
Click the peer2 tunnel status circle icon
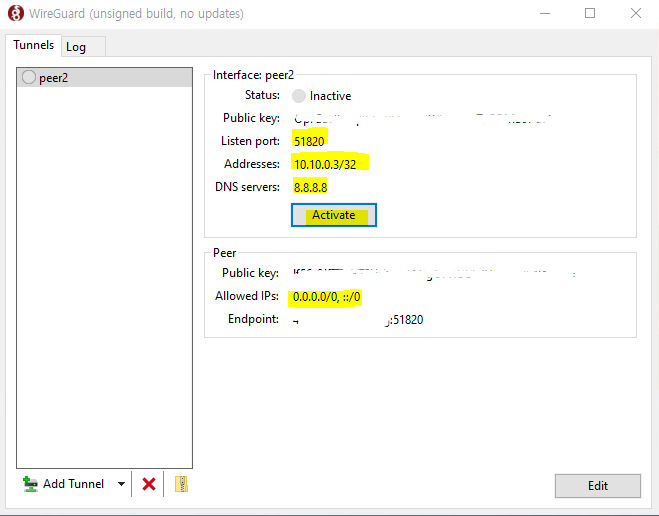point(29,77)
